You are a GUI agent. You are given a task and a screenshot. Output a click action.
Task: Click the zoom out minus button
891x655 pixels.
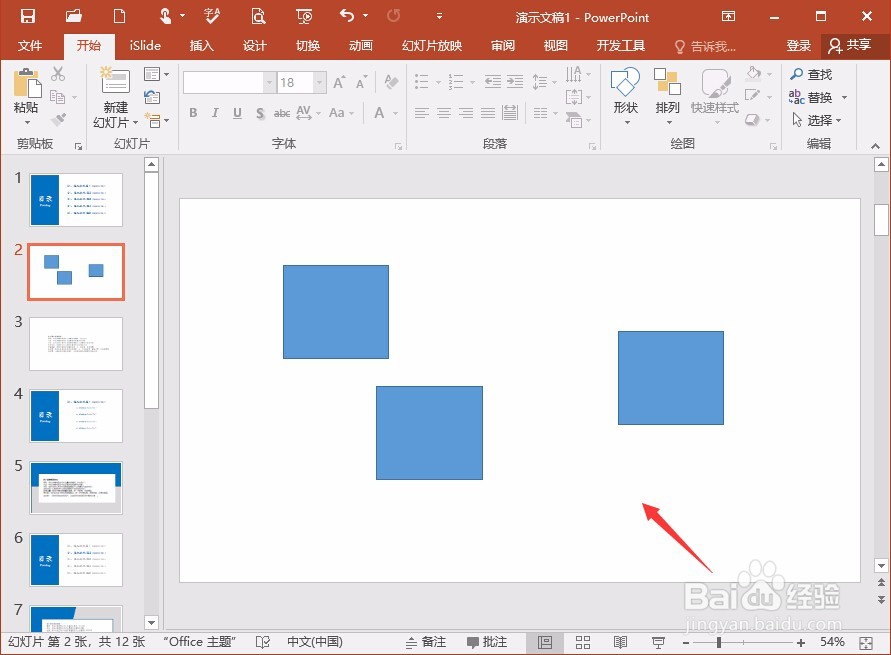(x=686, y=643)
